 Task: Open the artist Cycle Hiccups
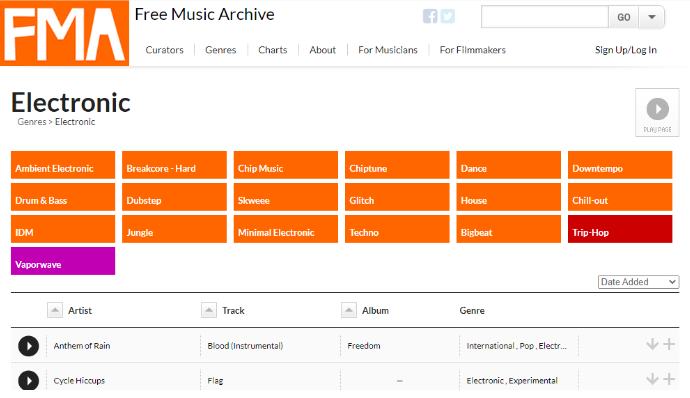pos(79,381)
